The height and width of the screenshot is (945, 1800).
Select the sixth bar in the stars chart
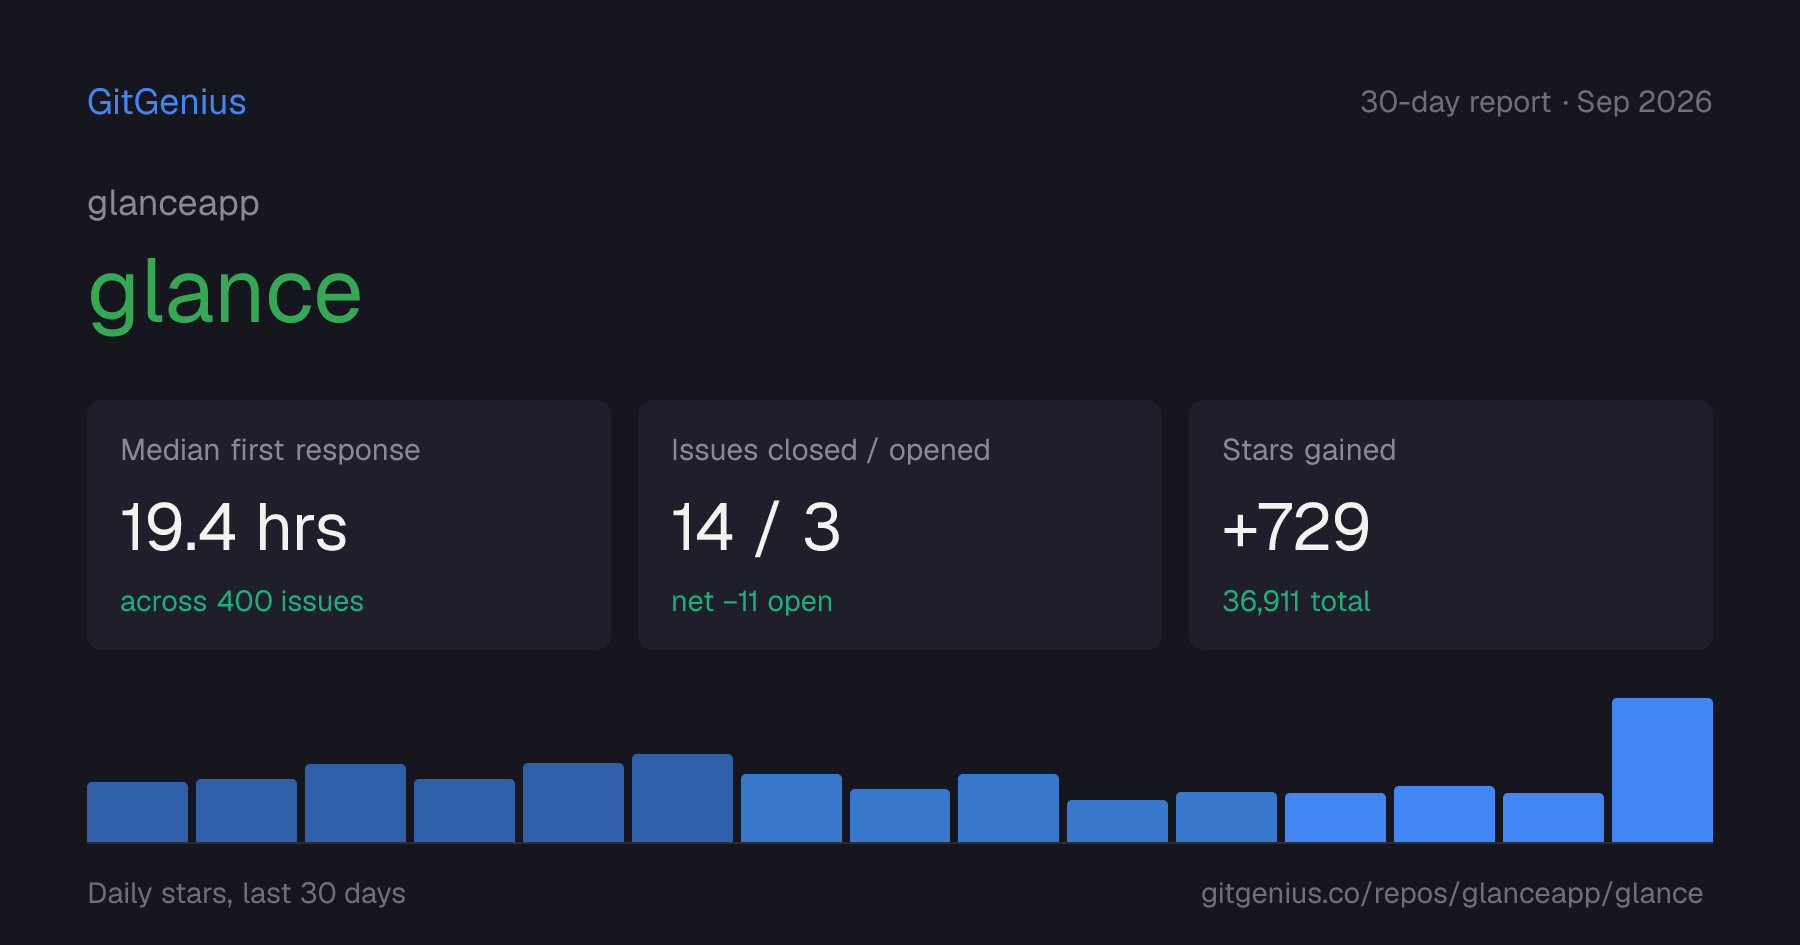pos(682,798)
